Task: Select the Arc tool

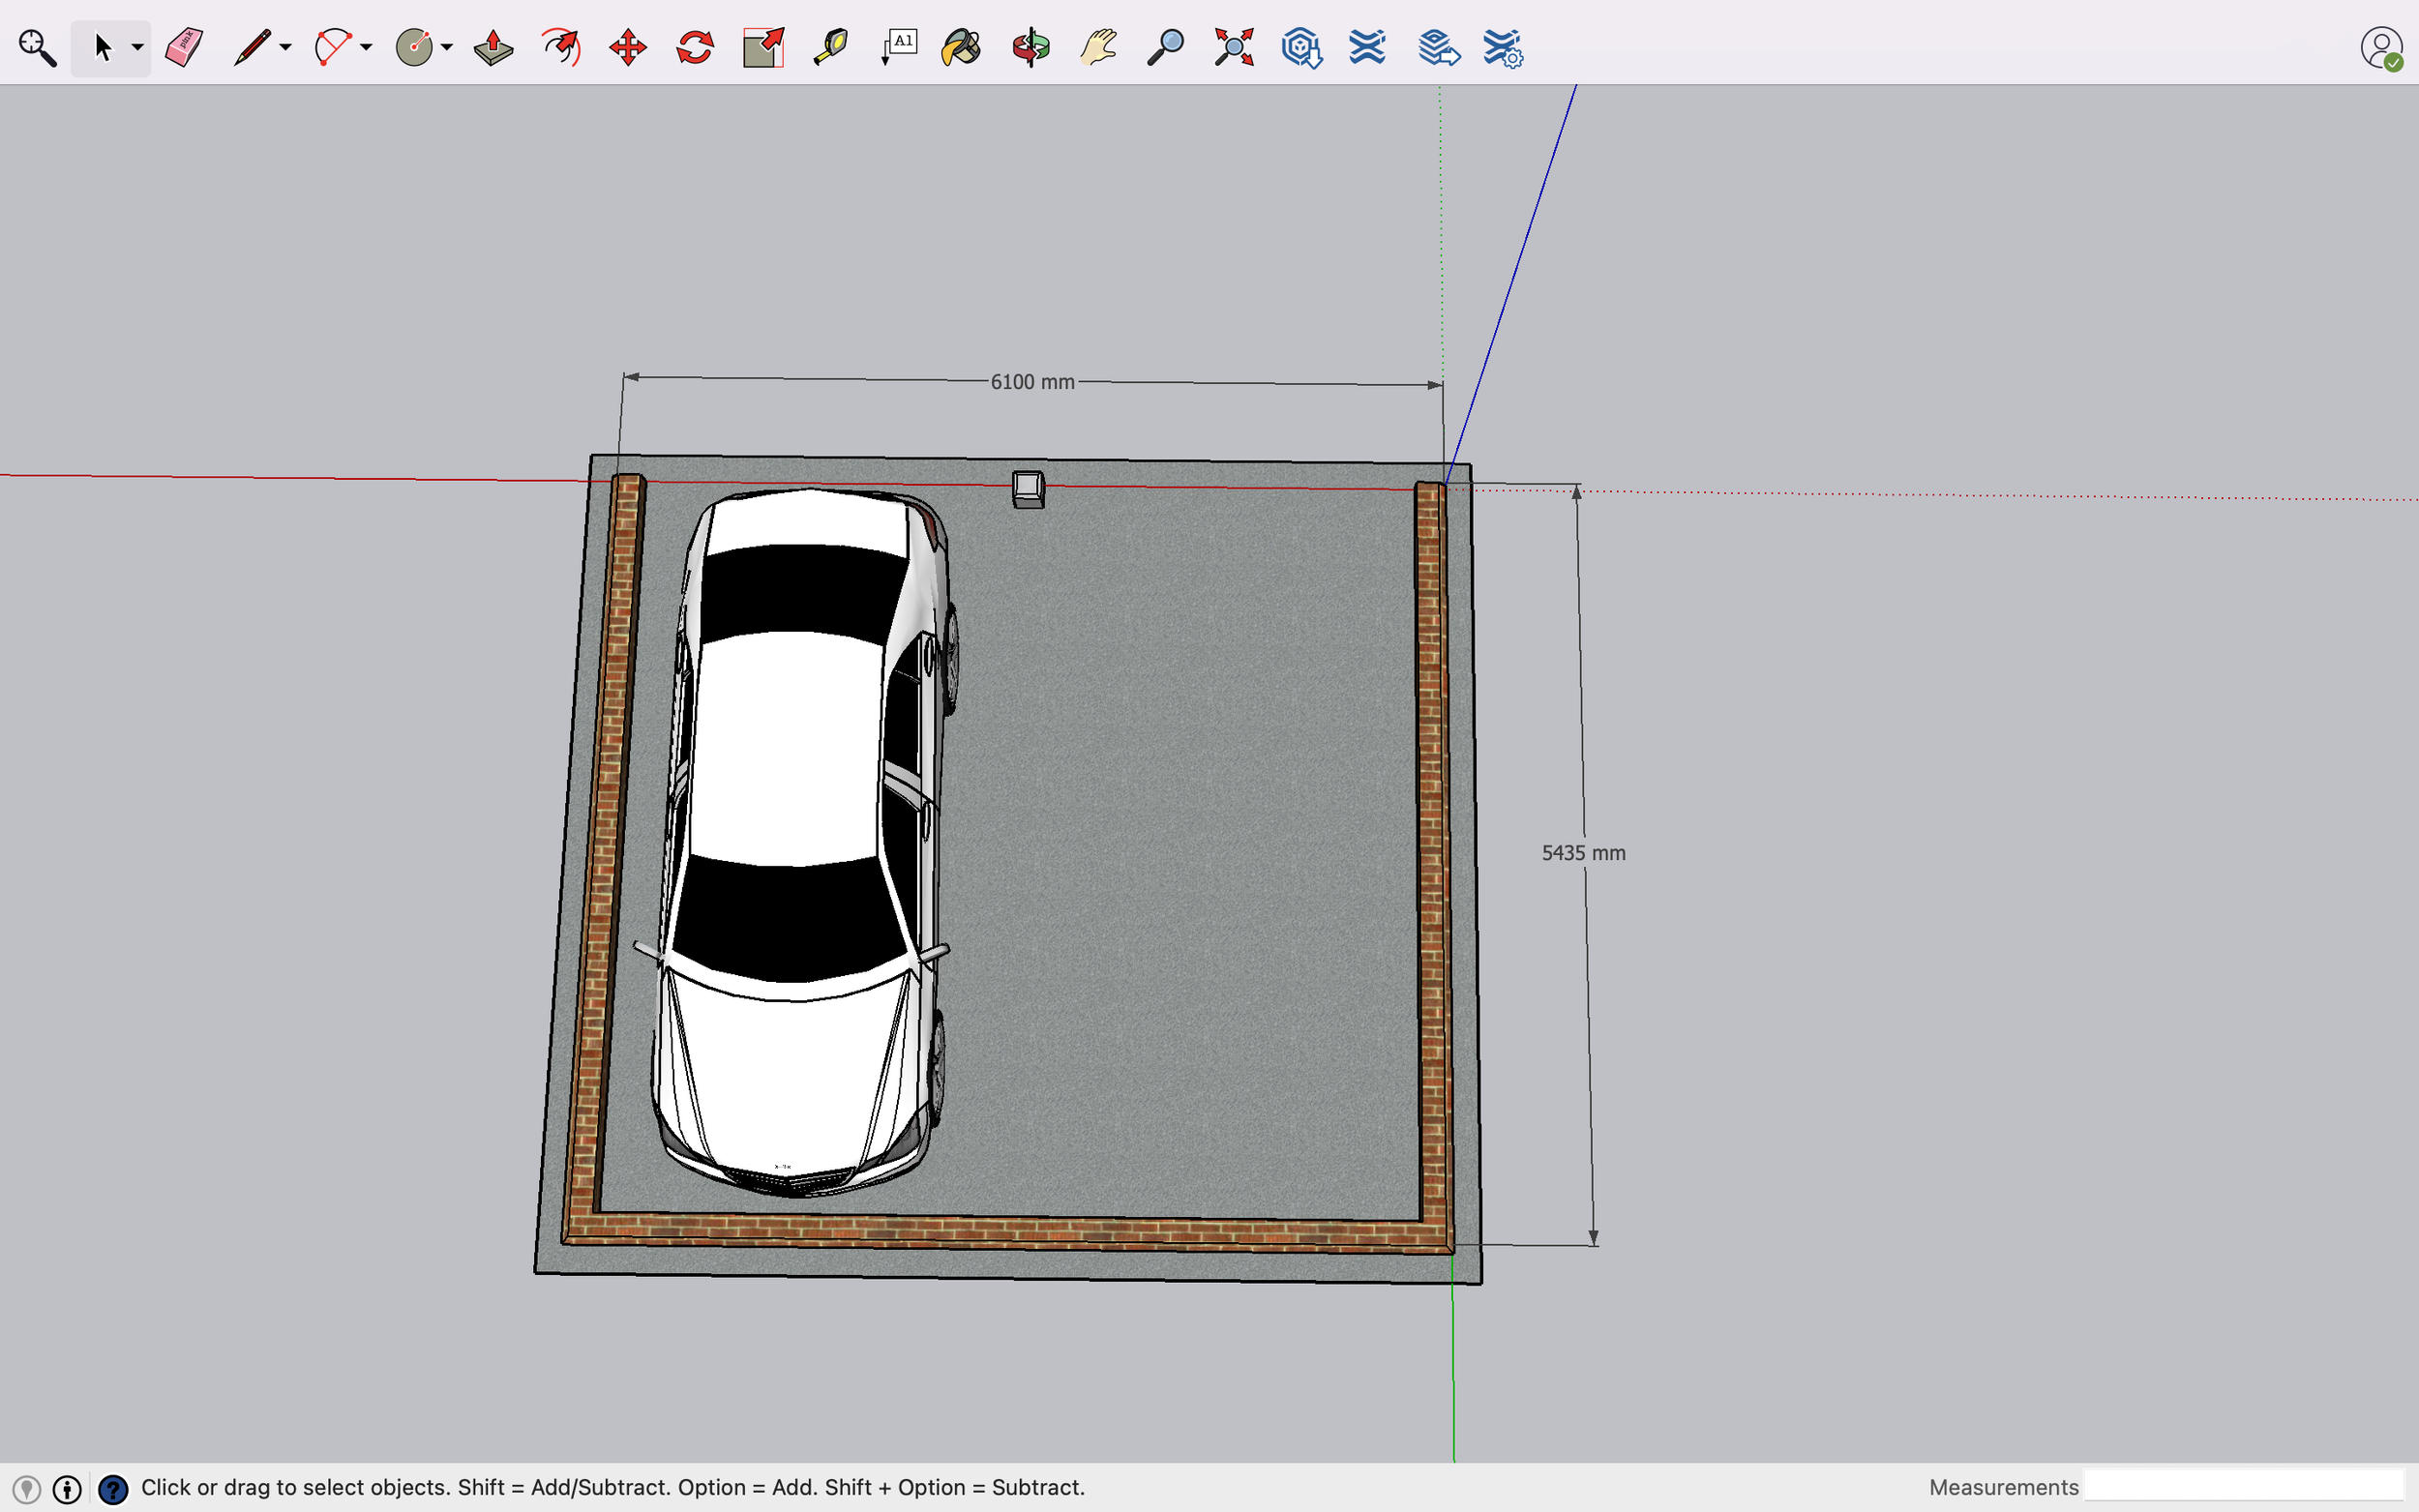Action: click(332, 47)
